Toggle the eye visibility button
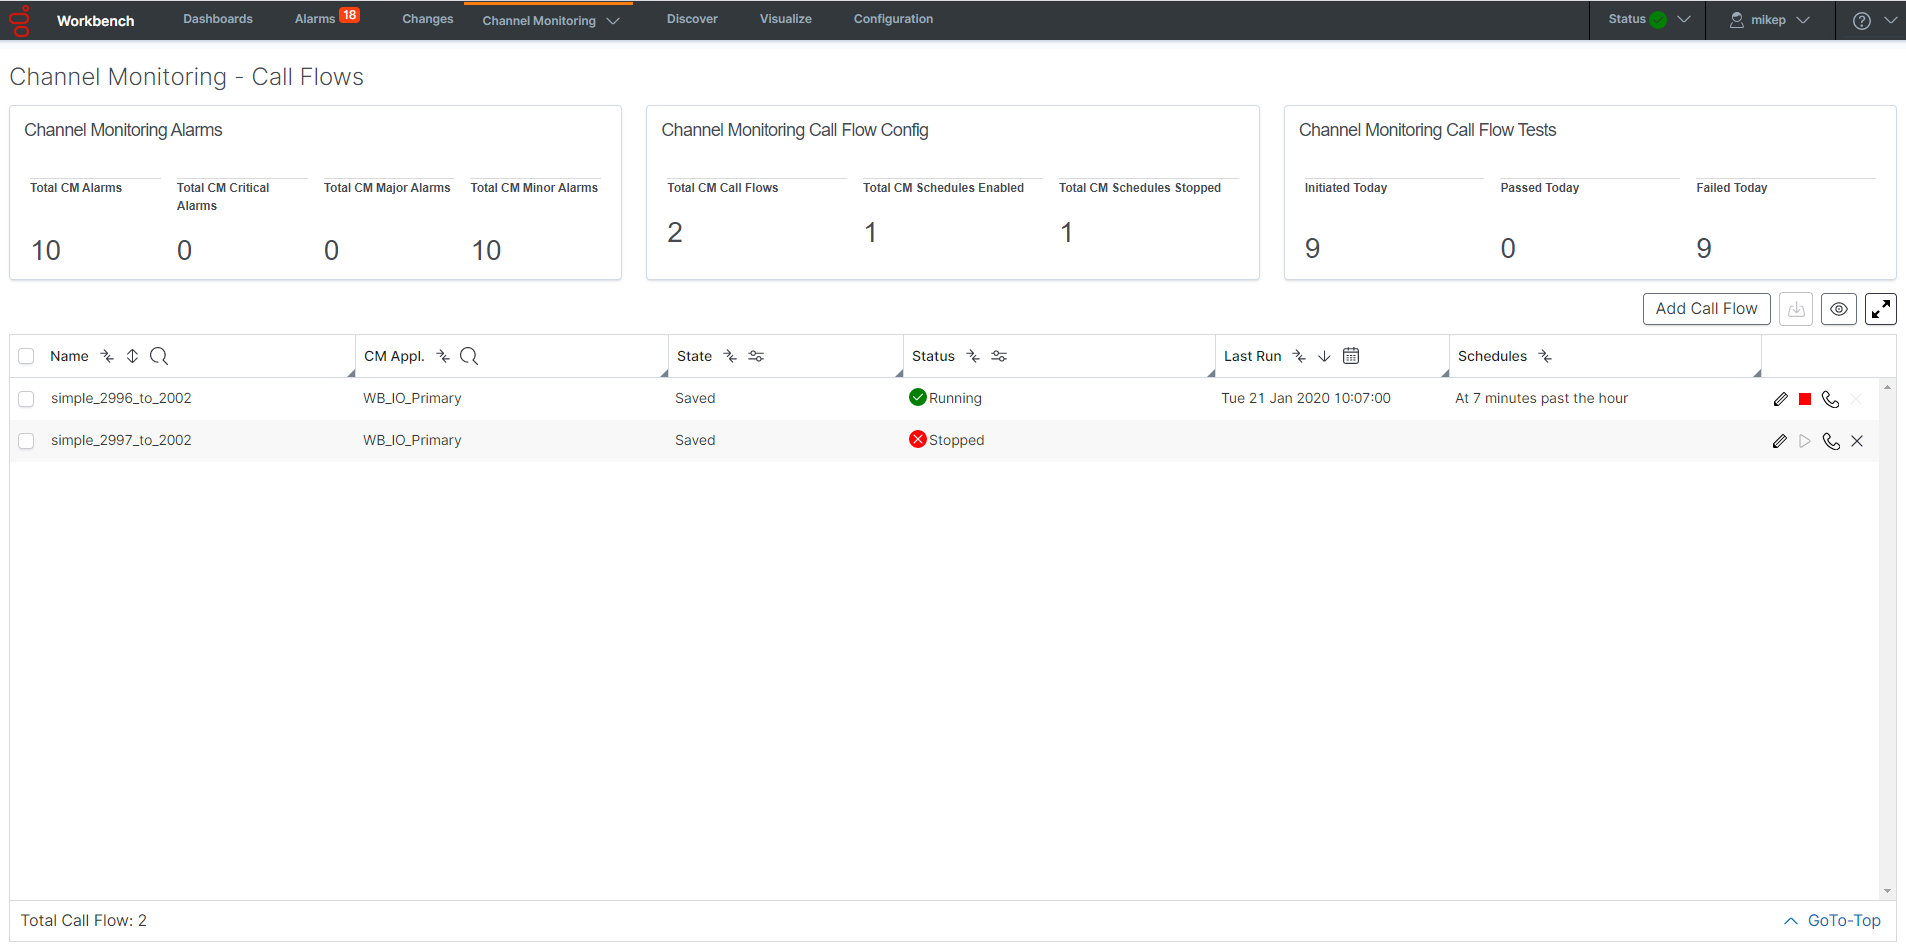 pos(1838,309)
